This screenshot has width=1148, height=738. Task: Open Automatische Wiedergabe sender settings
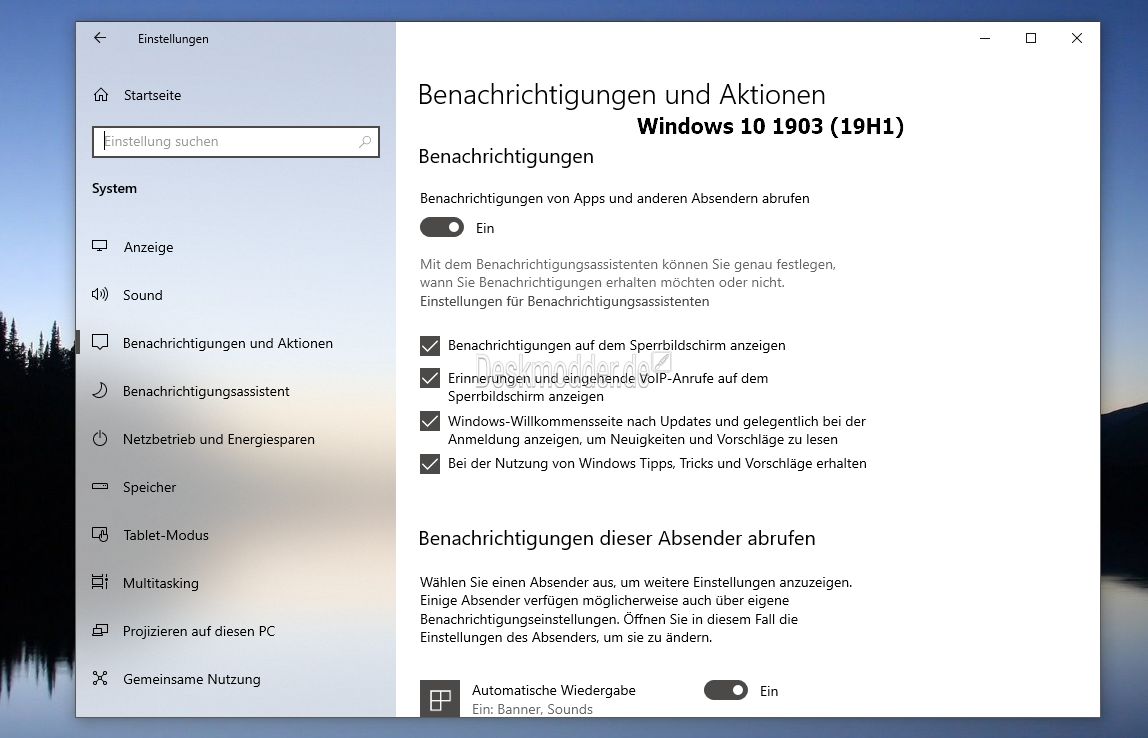pyautogui.click(x=553, y=698)
